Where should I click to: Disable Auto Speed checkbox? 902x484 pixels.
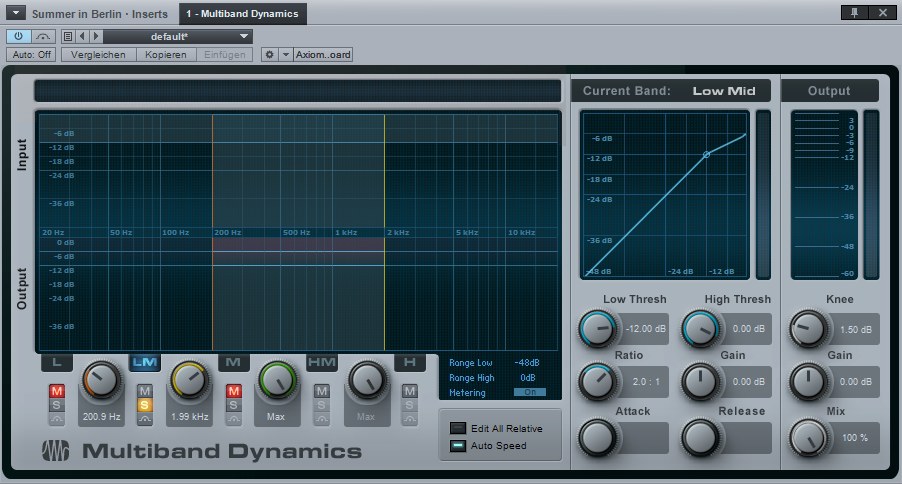pyautogui.click(x=458, y=445)
